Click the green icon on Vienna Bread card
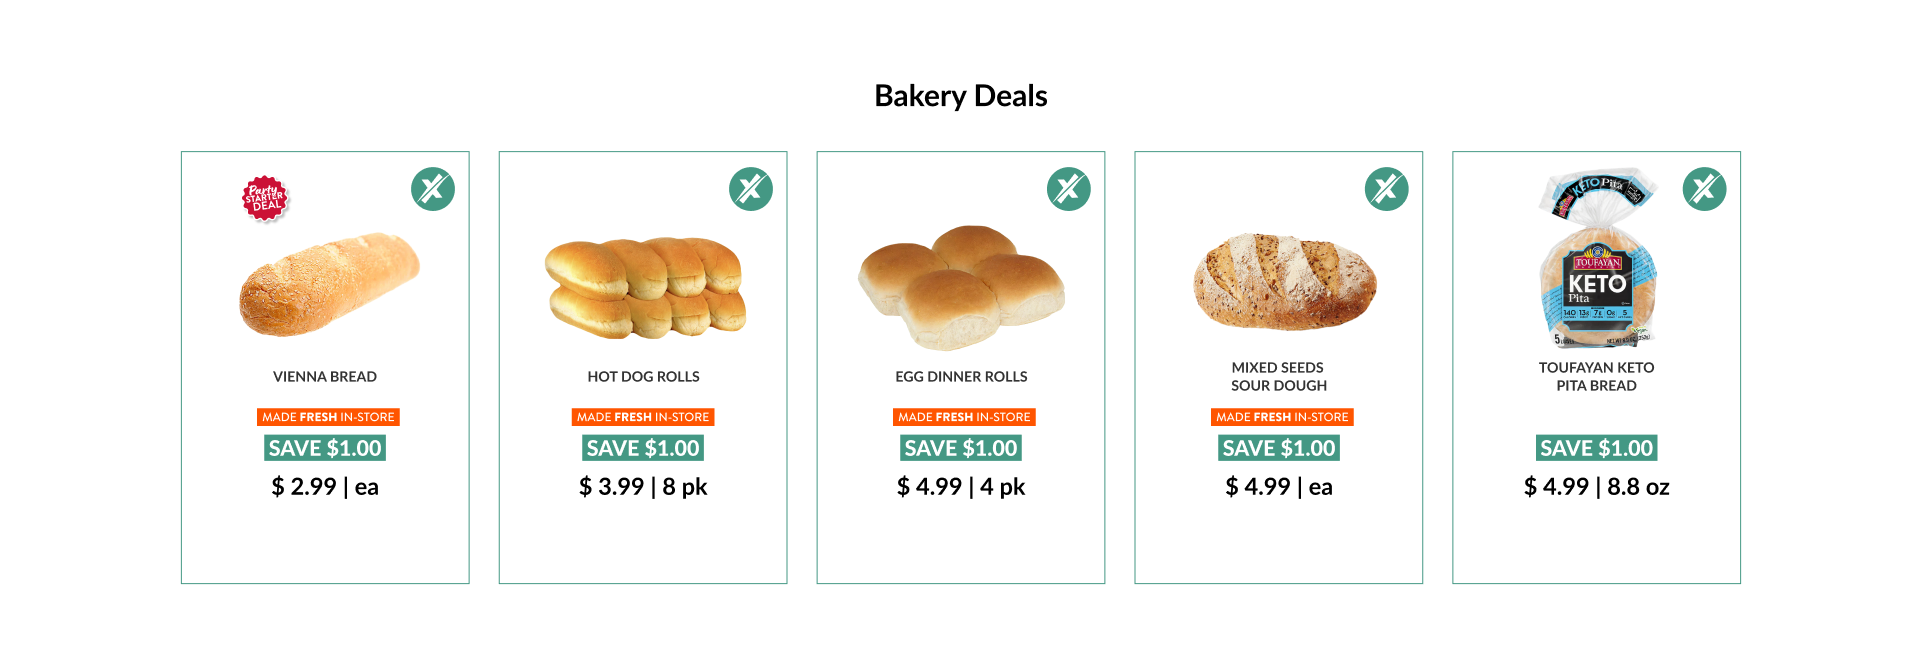Screen dimensions: 1921x671 433,189
